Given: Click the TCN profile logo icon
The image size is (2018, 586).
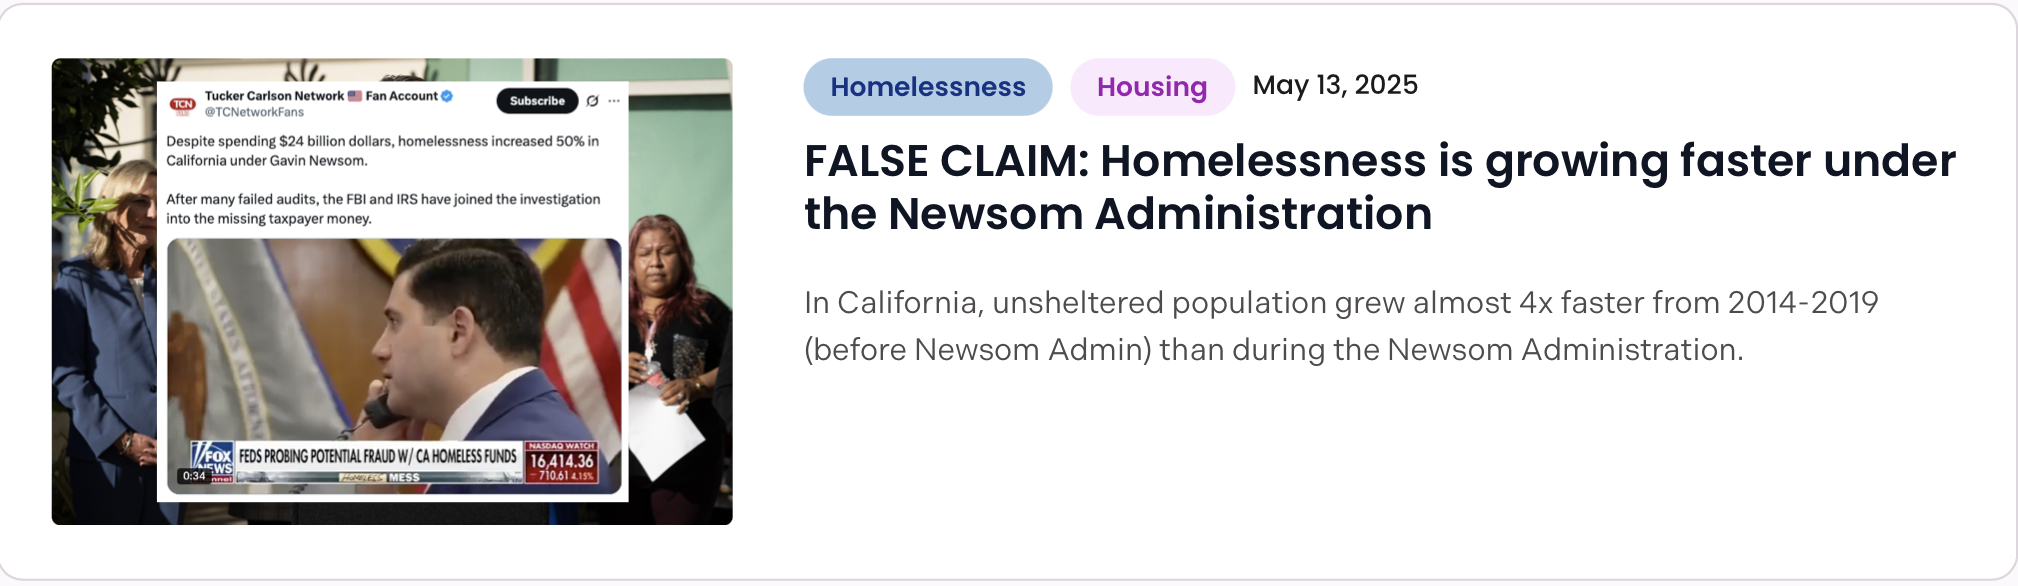Looking at the screenshot, I should coord(182,105).
